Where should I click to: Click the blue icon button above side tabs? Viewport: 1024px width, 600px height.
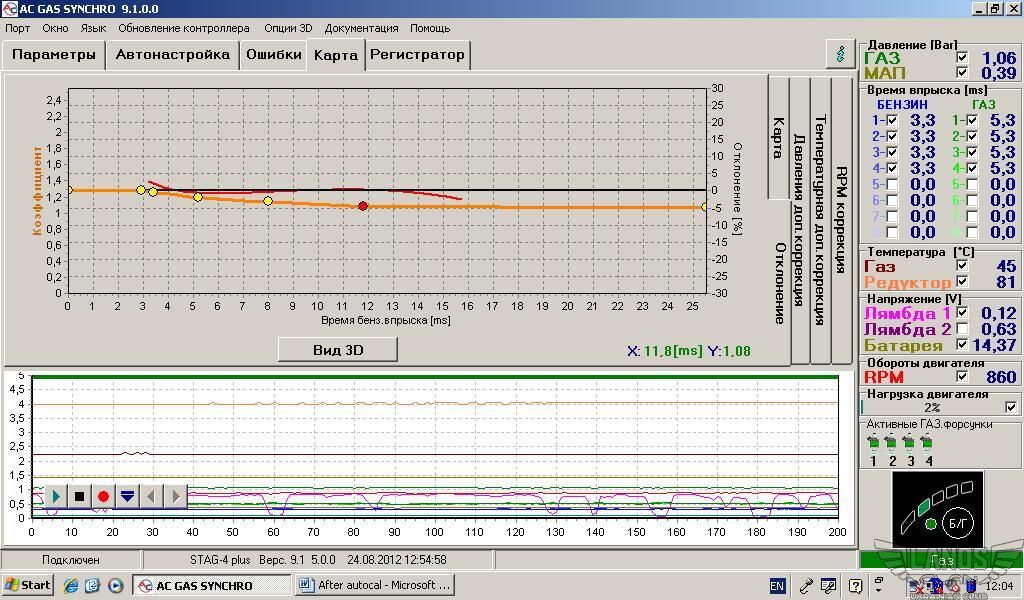841,53
